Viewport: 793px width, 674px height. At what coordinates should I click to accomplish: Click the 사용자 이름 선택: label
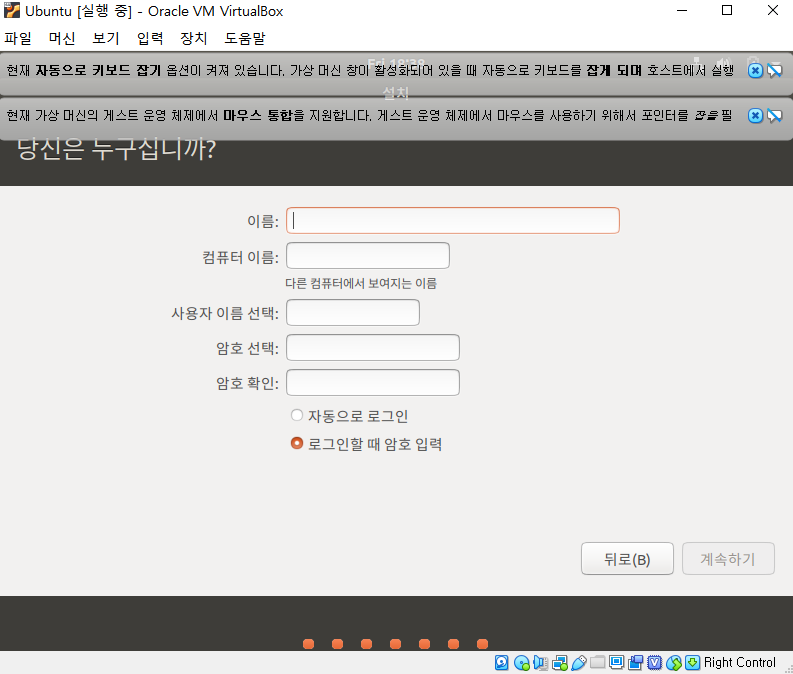coord(225,313)
